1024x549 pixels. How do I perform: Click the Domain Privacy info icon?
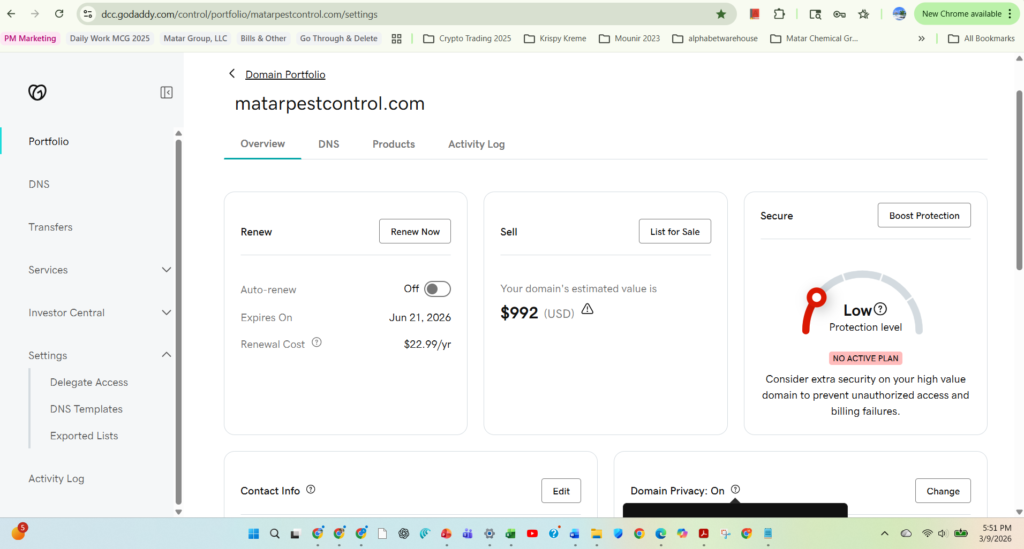coord(735,490)
